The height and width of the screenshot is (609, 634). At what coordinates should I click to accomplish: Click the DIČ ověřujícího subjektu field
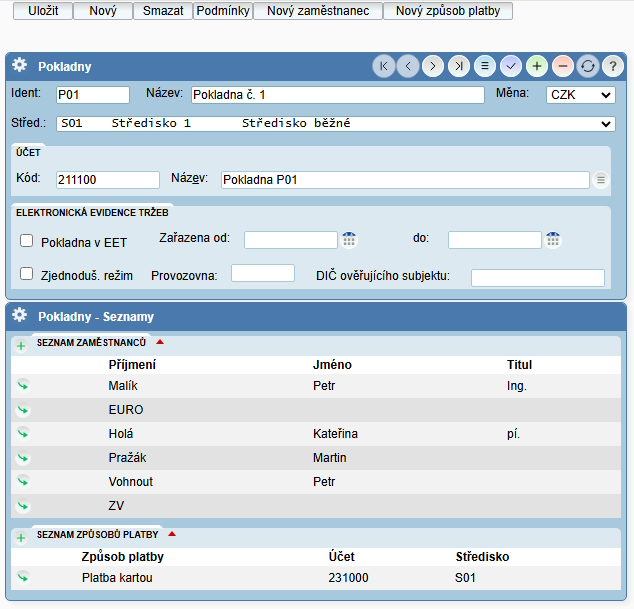[537, 278]
